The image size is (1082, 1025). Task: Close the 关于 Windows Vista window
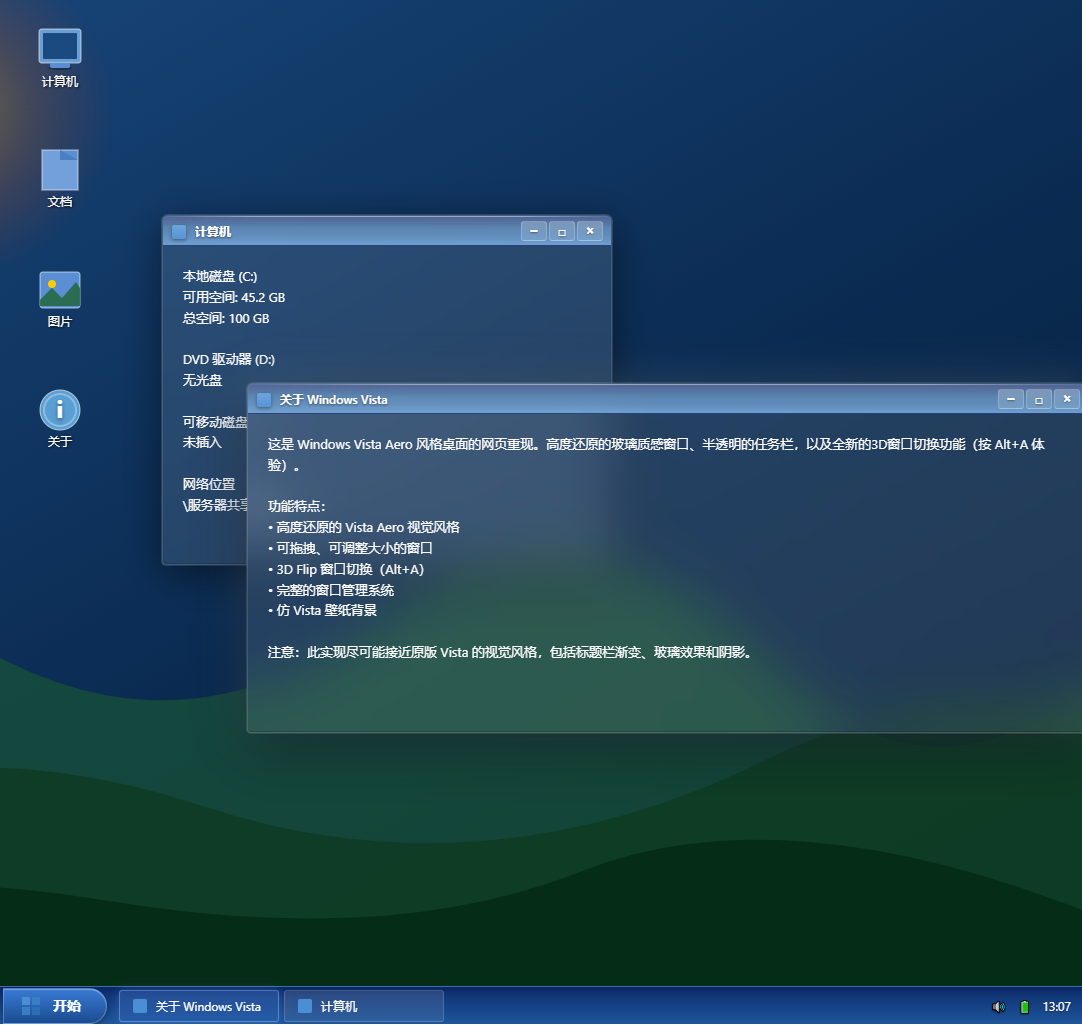click(1067, 399)
